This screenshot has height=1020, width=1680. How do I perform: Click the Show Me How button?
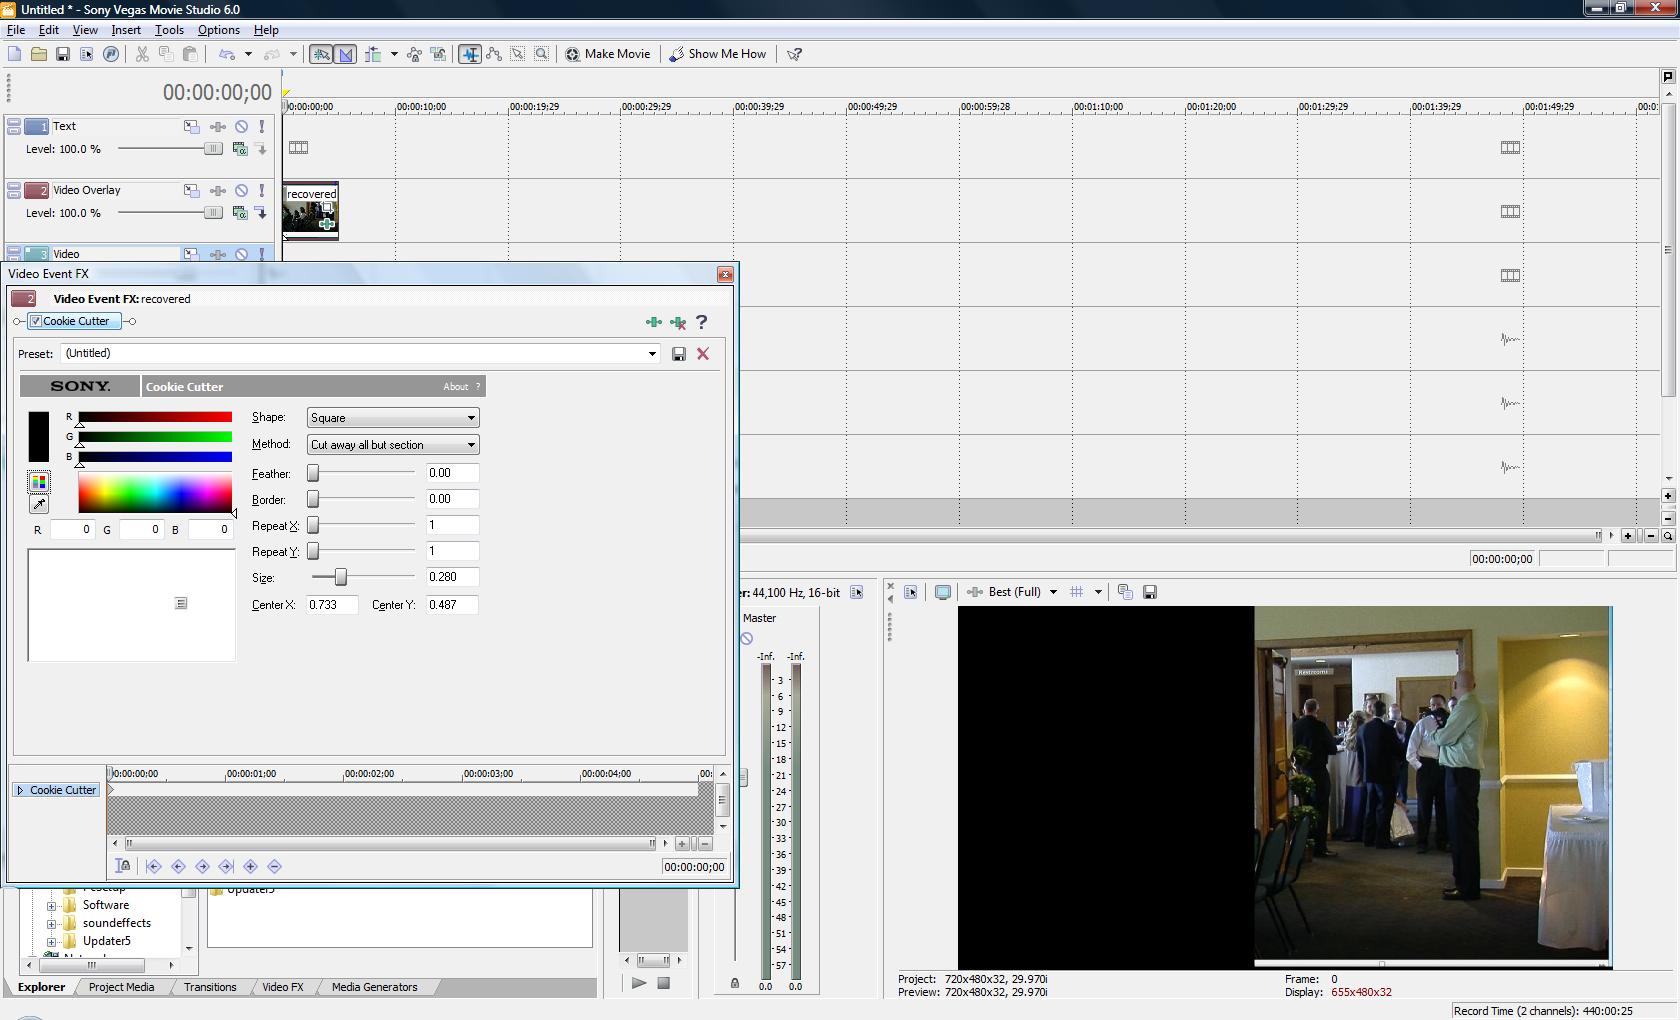(x=717, y=54)
